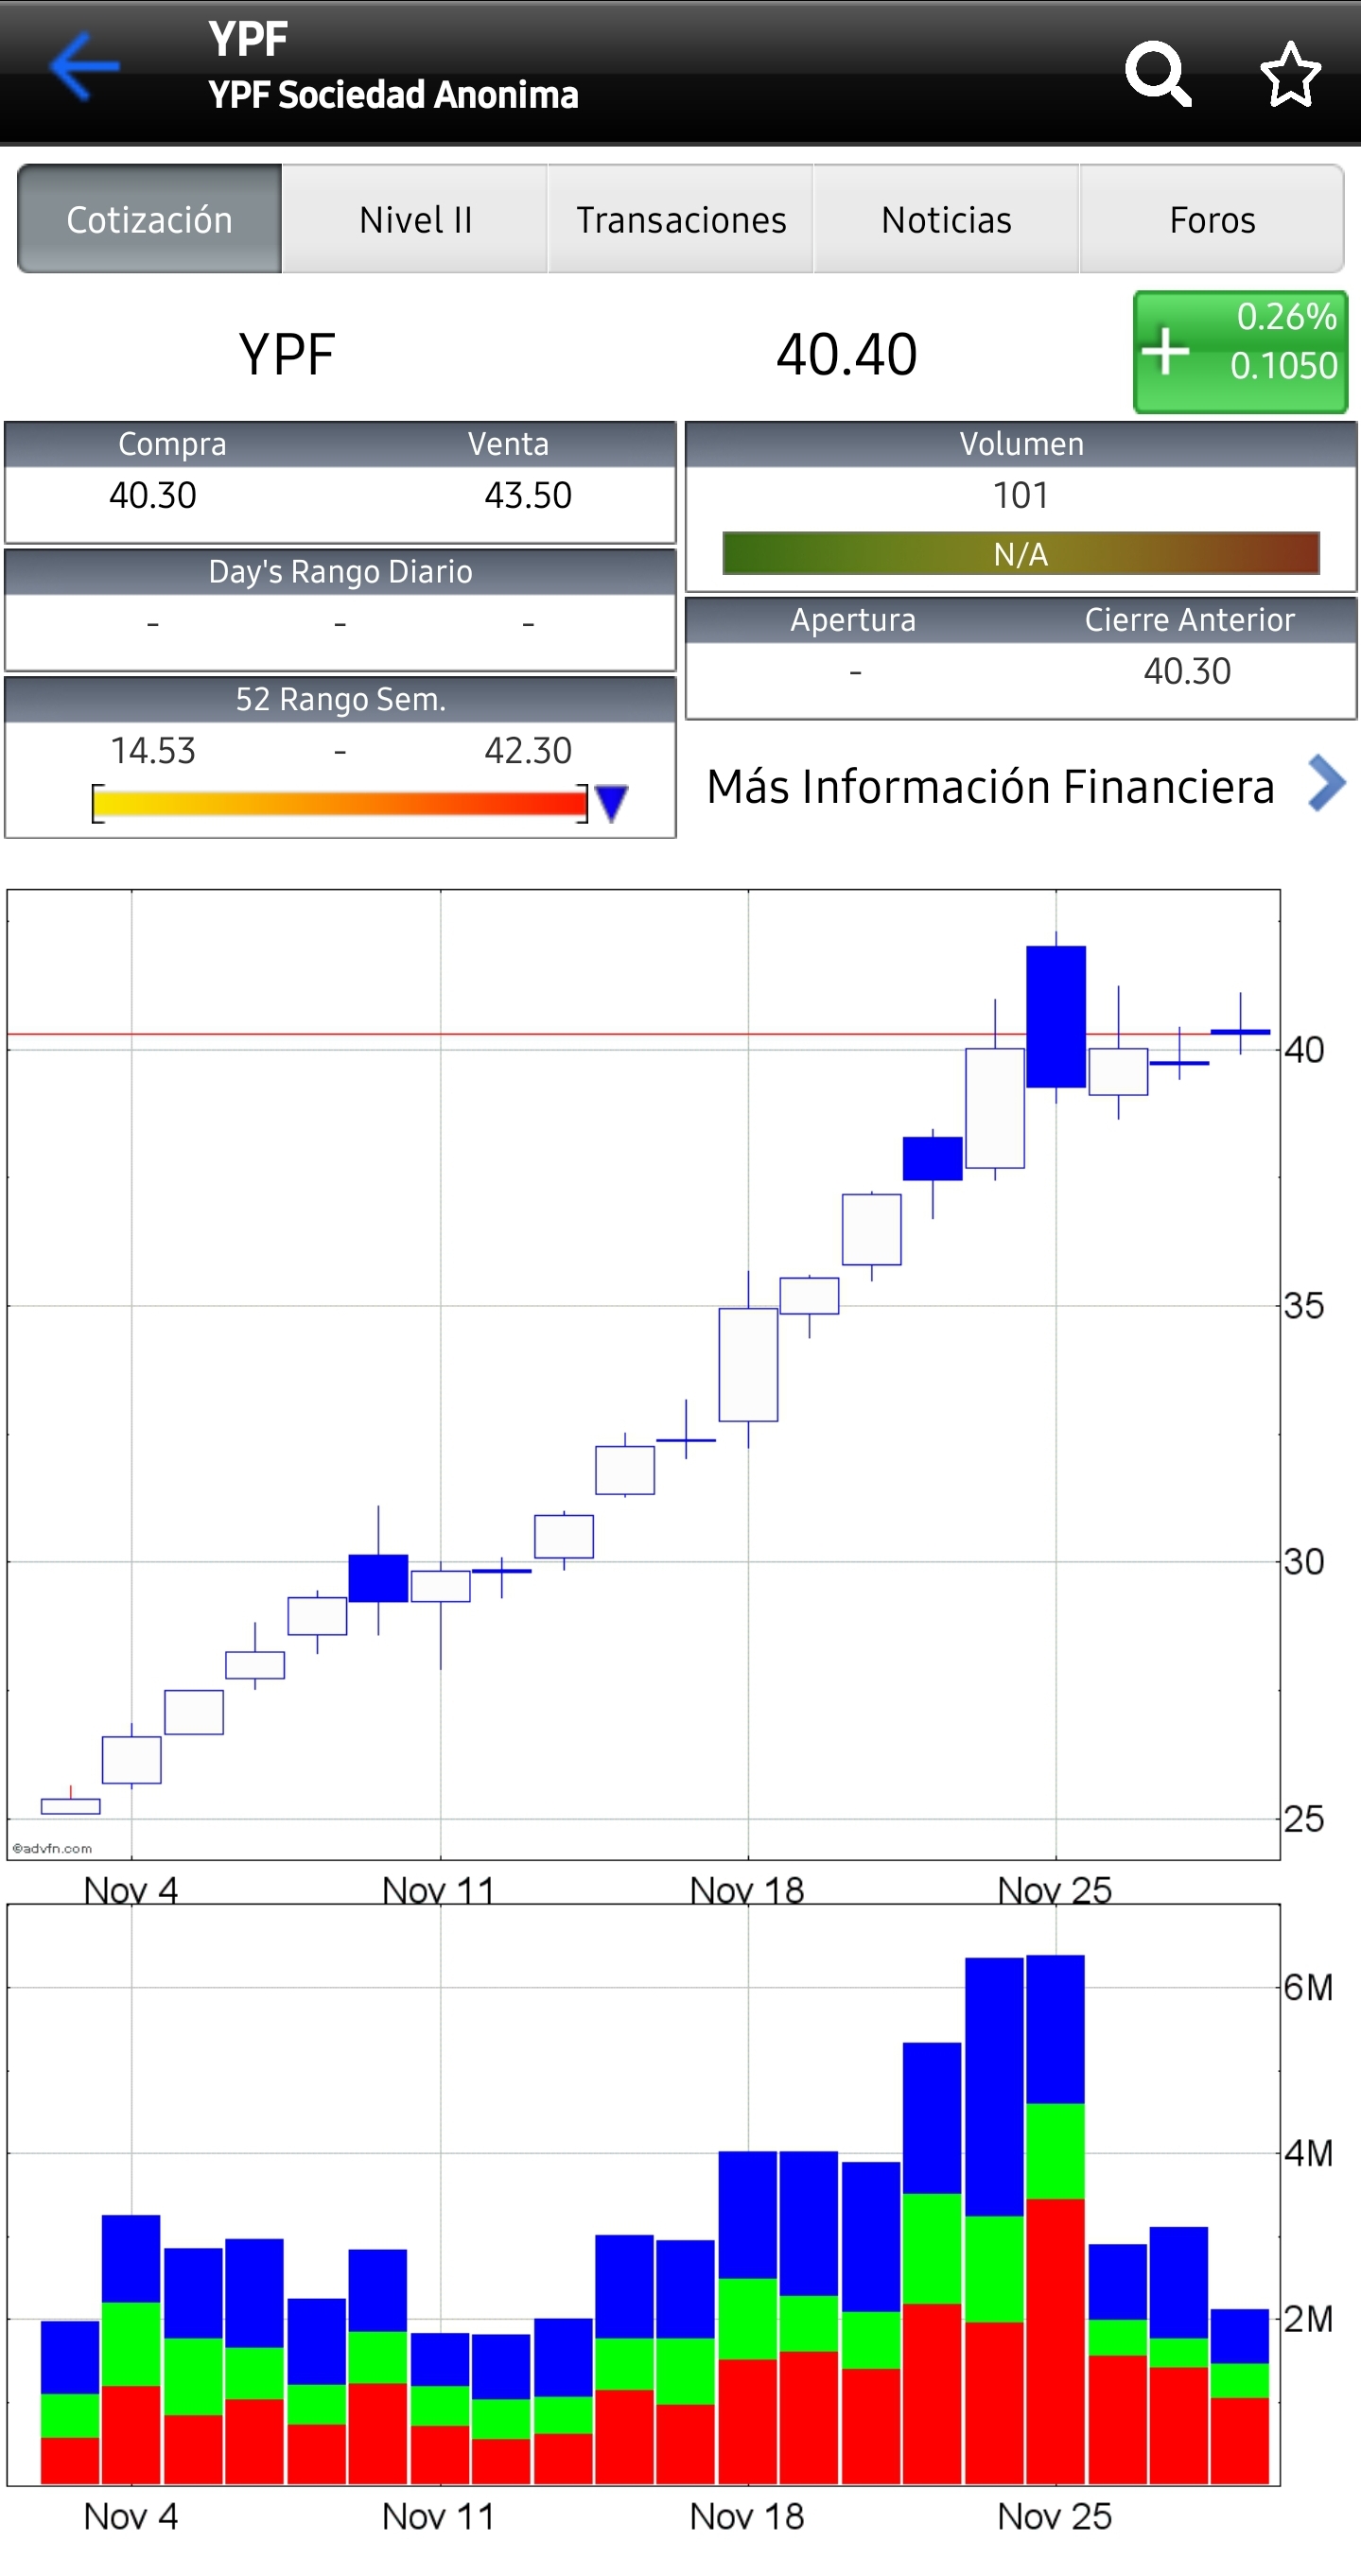
Task: Tap the blue 52-week range marker triangle
Action: pos(611,803)
